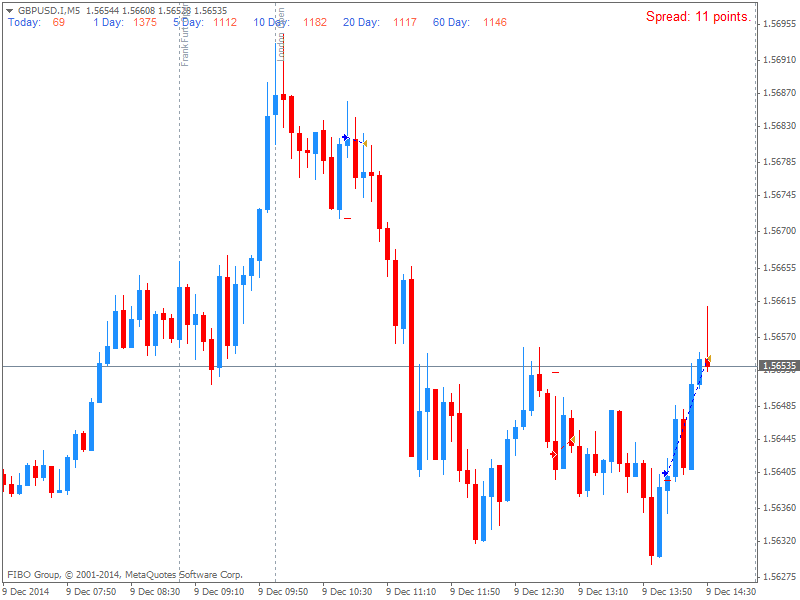Click the 1.56700 price scale label
Viewport: 800px width, 600px height.
[779, 231]
